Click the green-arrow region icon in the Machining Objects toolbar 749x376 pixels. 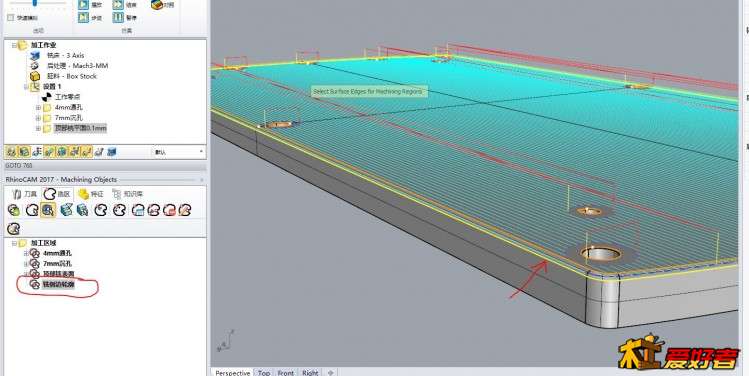(14, 210)
